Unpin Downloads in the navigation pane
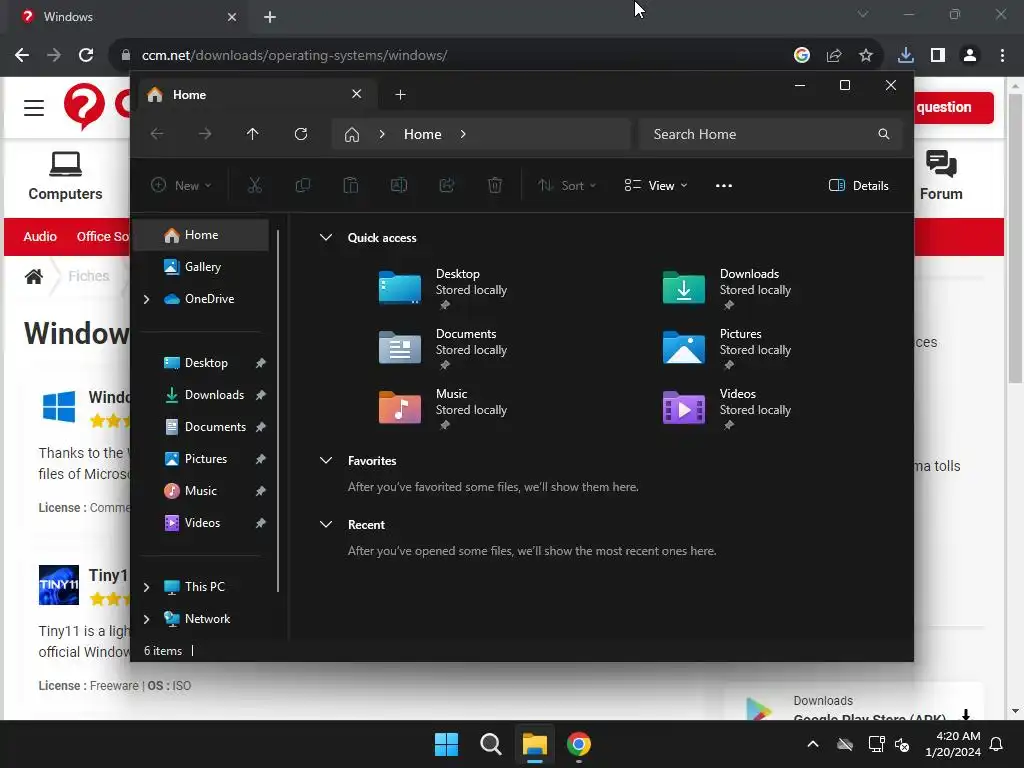The width and height of the screenshot is (1024, 768). coord(261,395)
